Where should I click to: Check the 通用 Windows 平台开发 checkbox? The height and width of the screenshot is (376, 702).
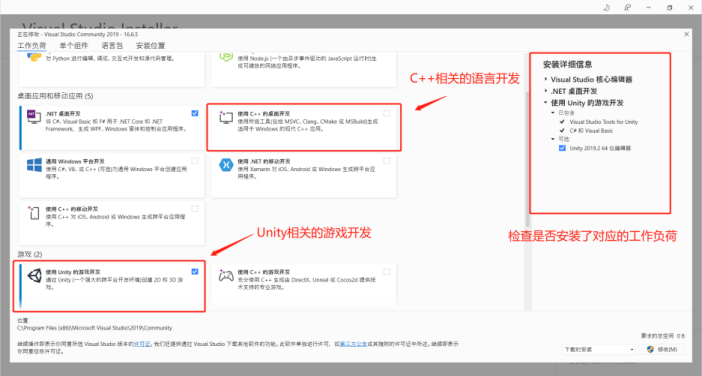click(x=195, y=161)
